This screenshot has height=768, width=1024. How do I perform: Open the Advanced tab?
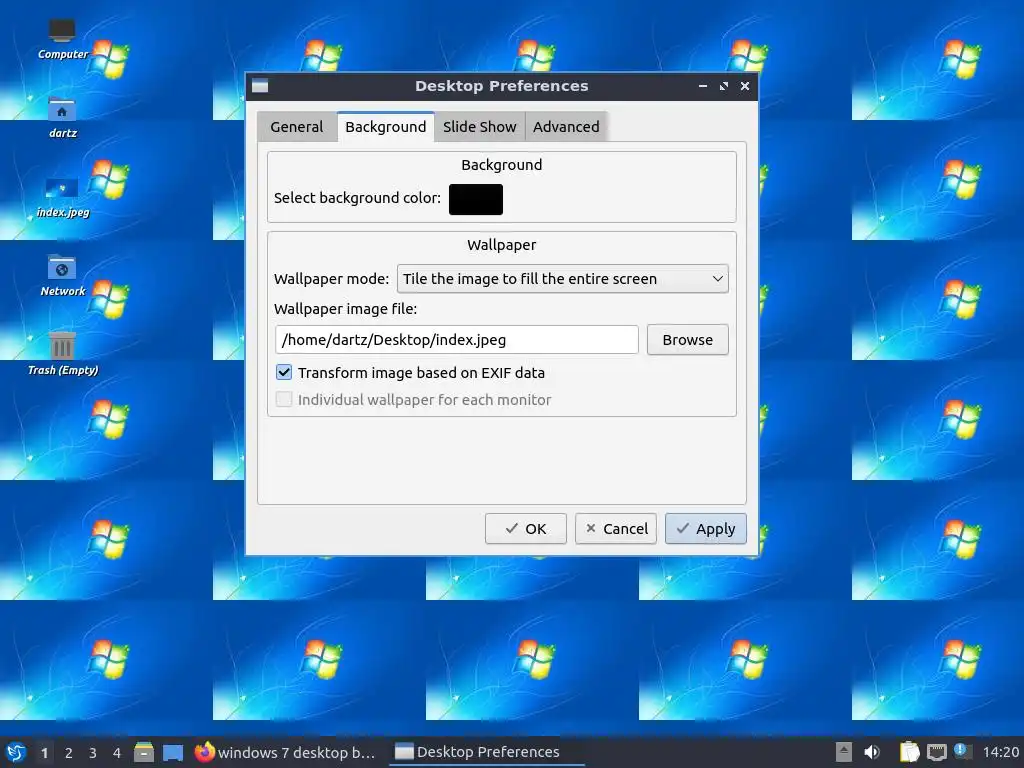click(x=566, y=127)
